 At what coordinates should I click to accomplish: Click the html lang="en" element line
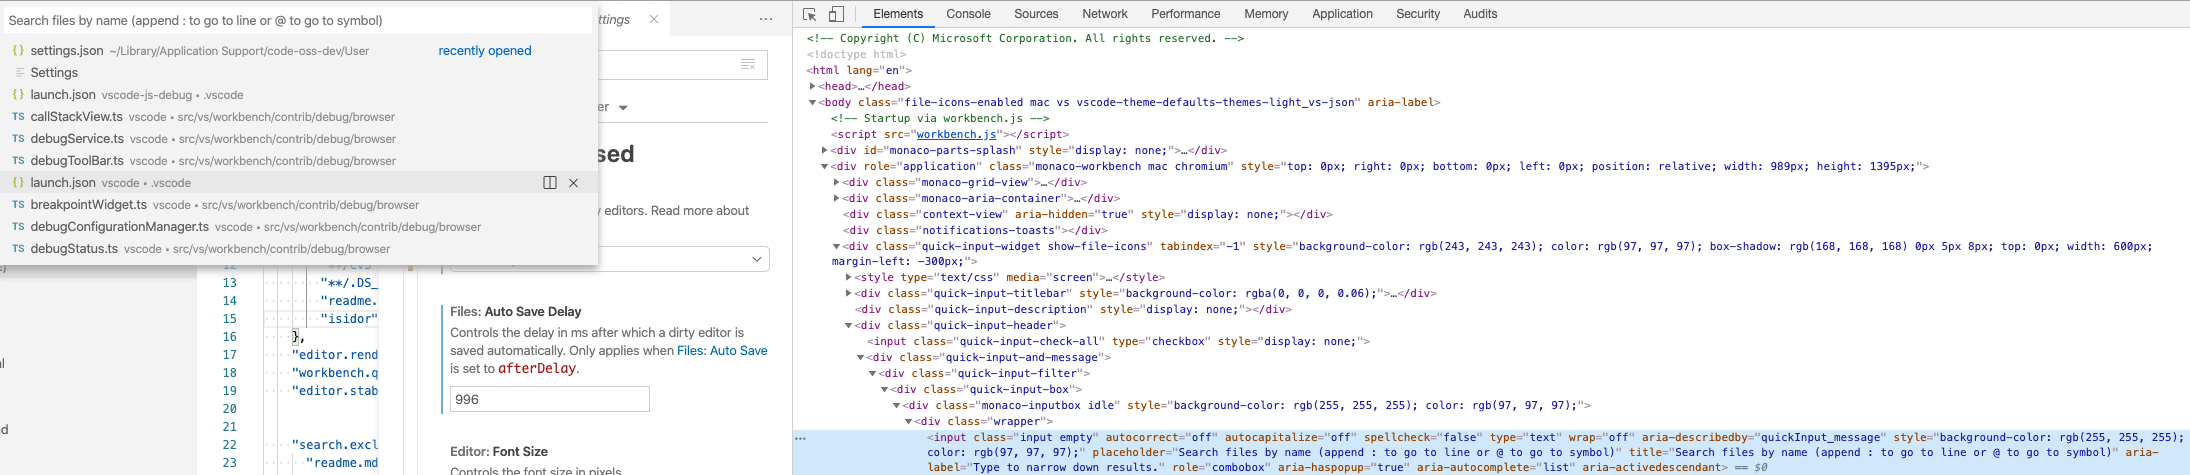pos(860,70)
